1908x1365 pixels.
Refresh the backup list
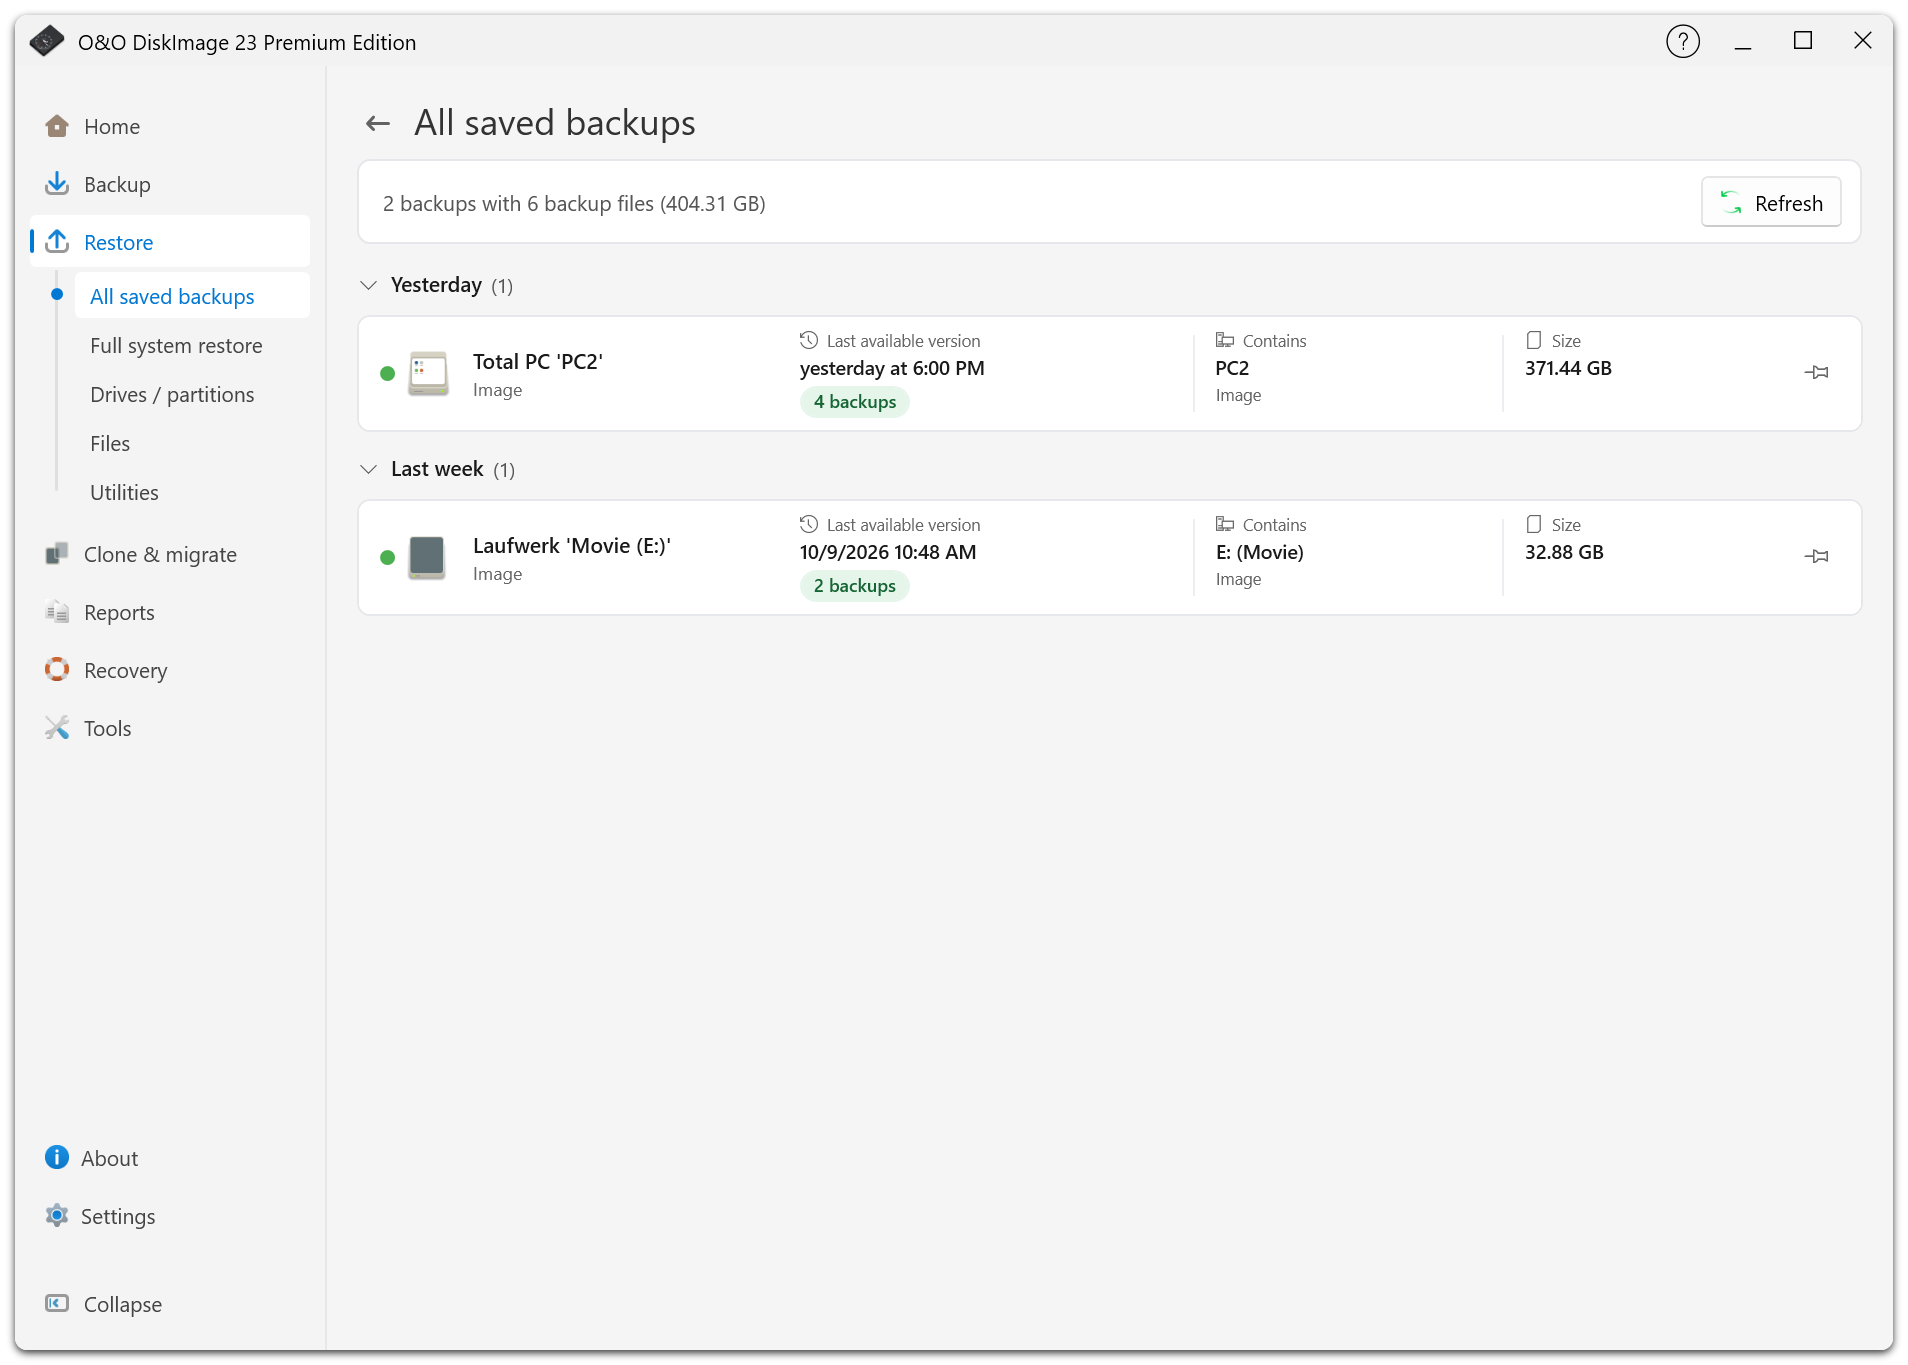1771,203
